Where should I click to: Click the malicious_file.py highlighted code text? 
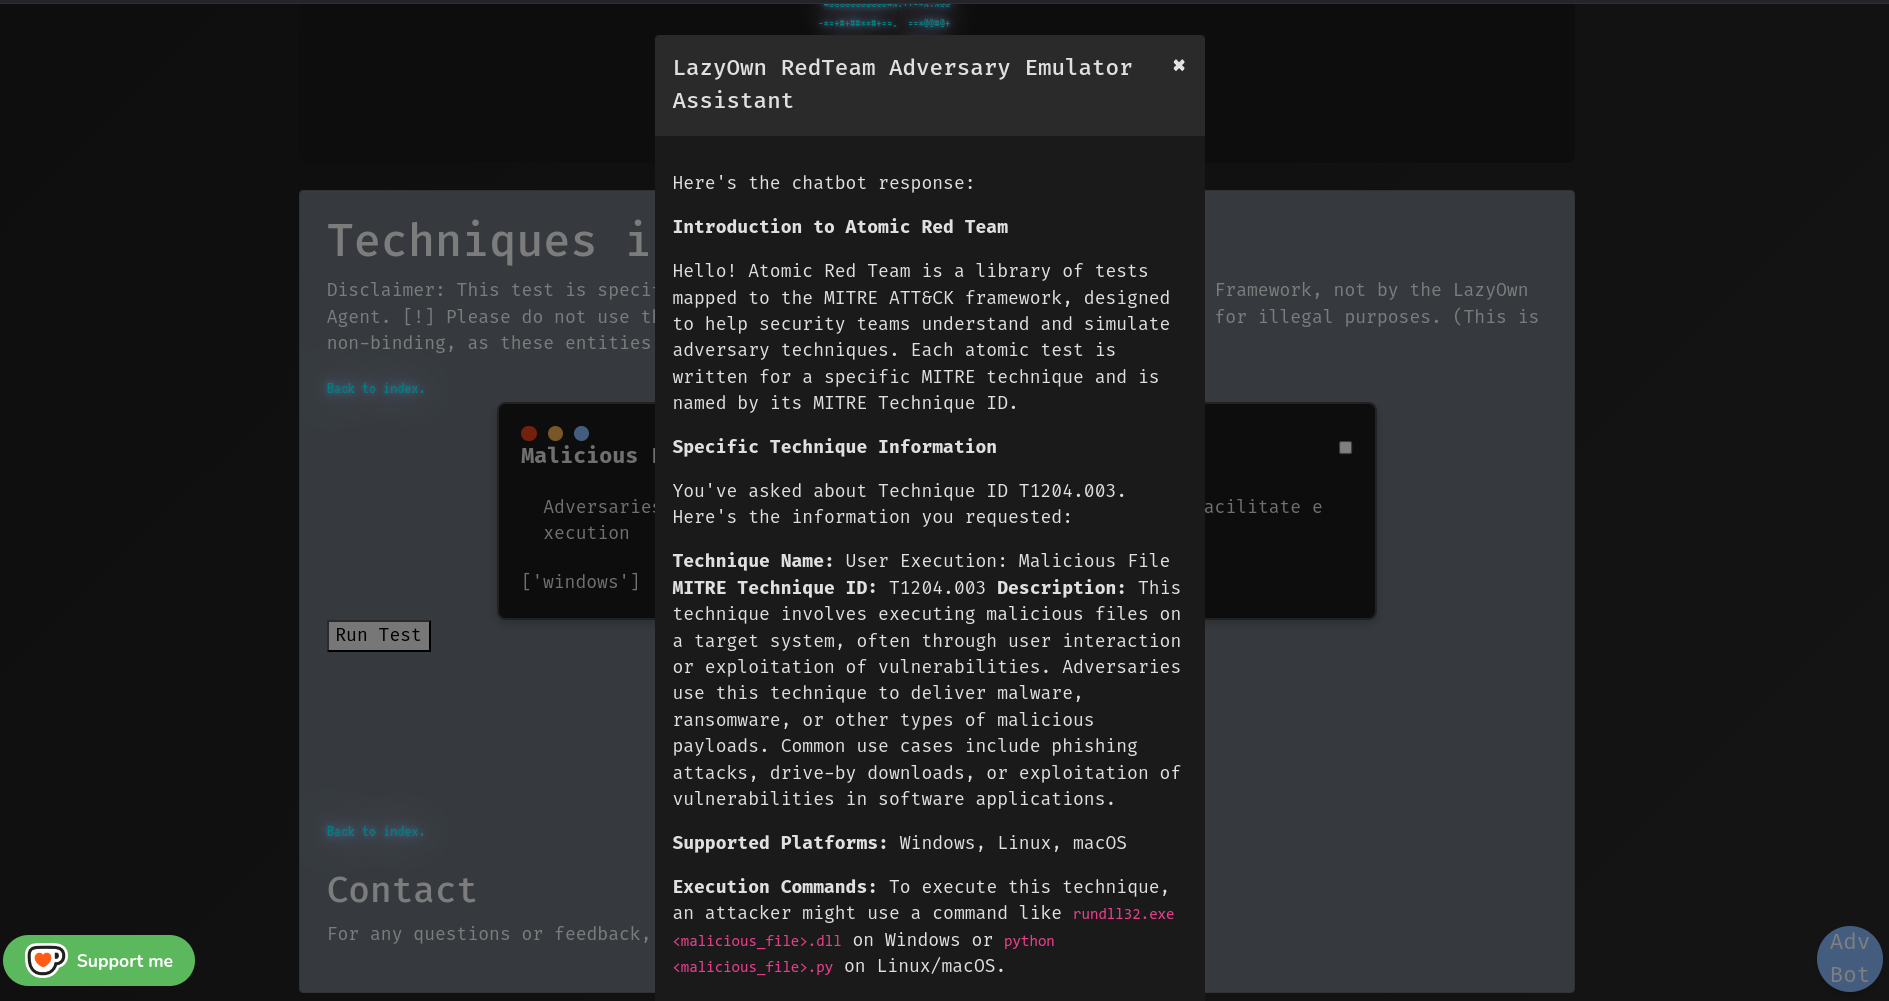752,966
